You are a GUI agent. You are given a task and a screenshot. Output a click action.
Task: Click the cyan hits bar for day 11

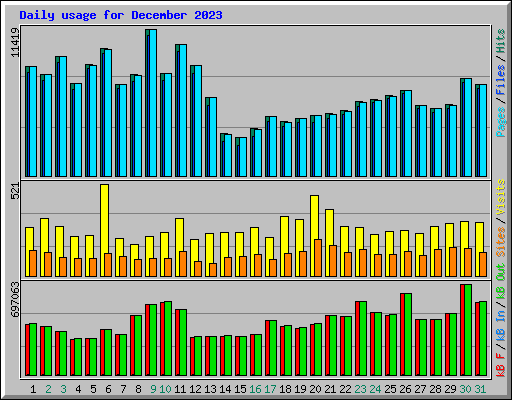tap(183, 111)
